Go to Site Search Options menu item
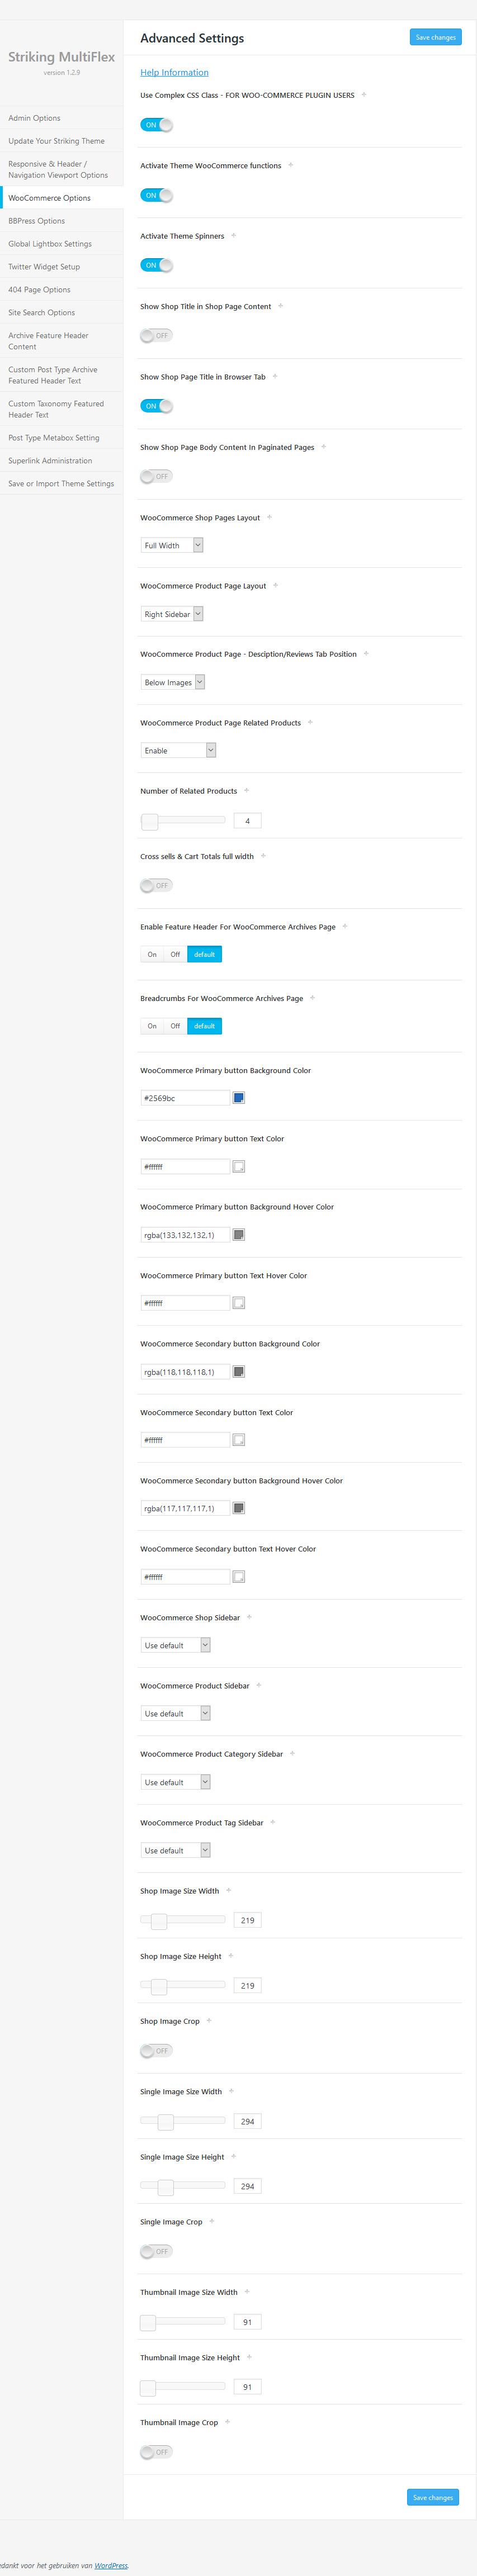Viewport: 477px width, 2576px height. pyautogui.click(x=42, y=313)
